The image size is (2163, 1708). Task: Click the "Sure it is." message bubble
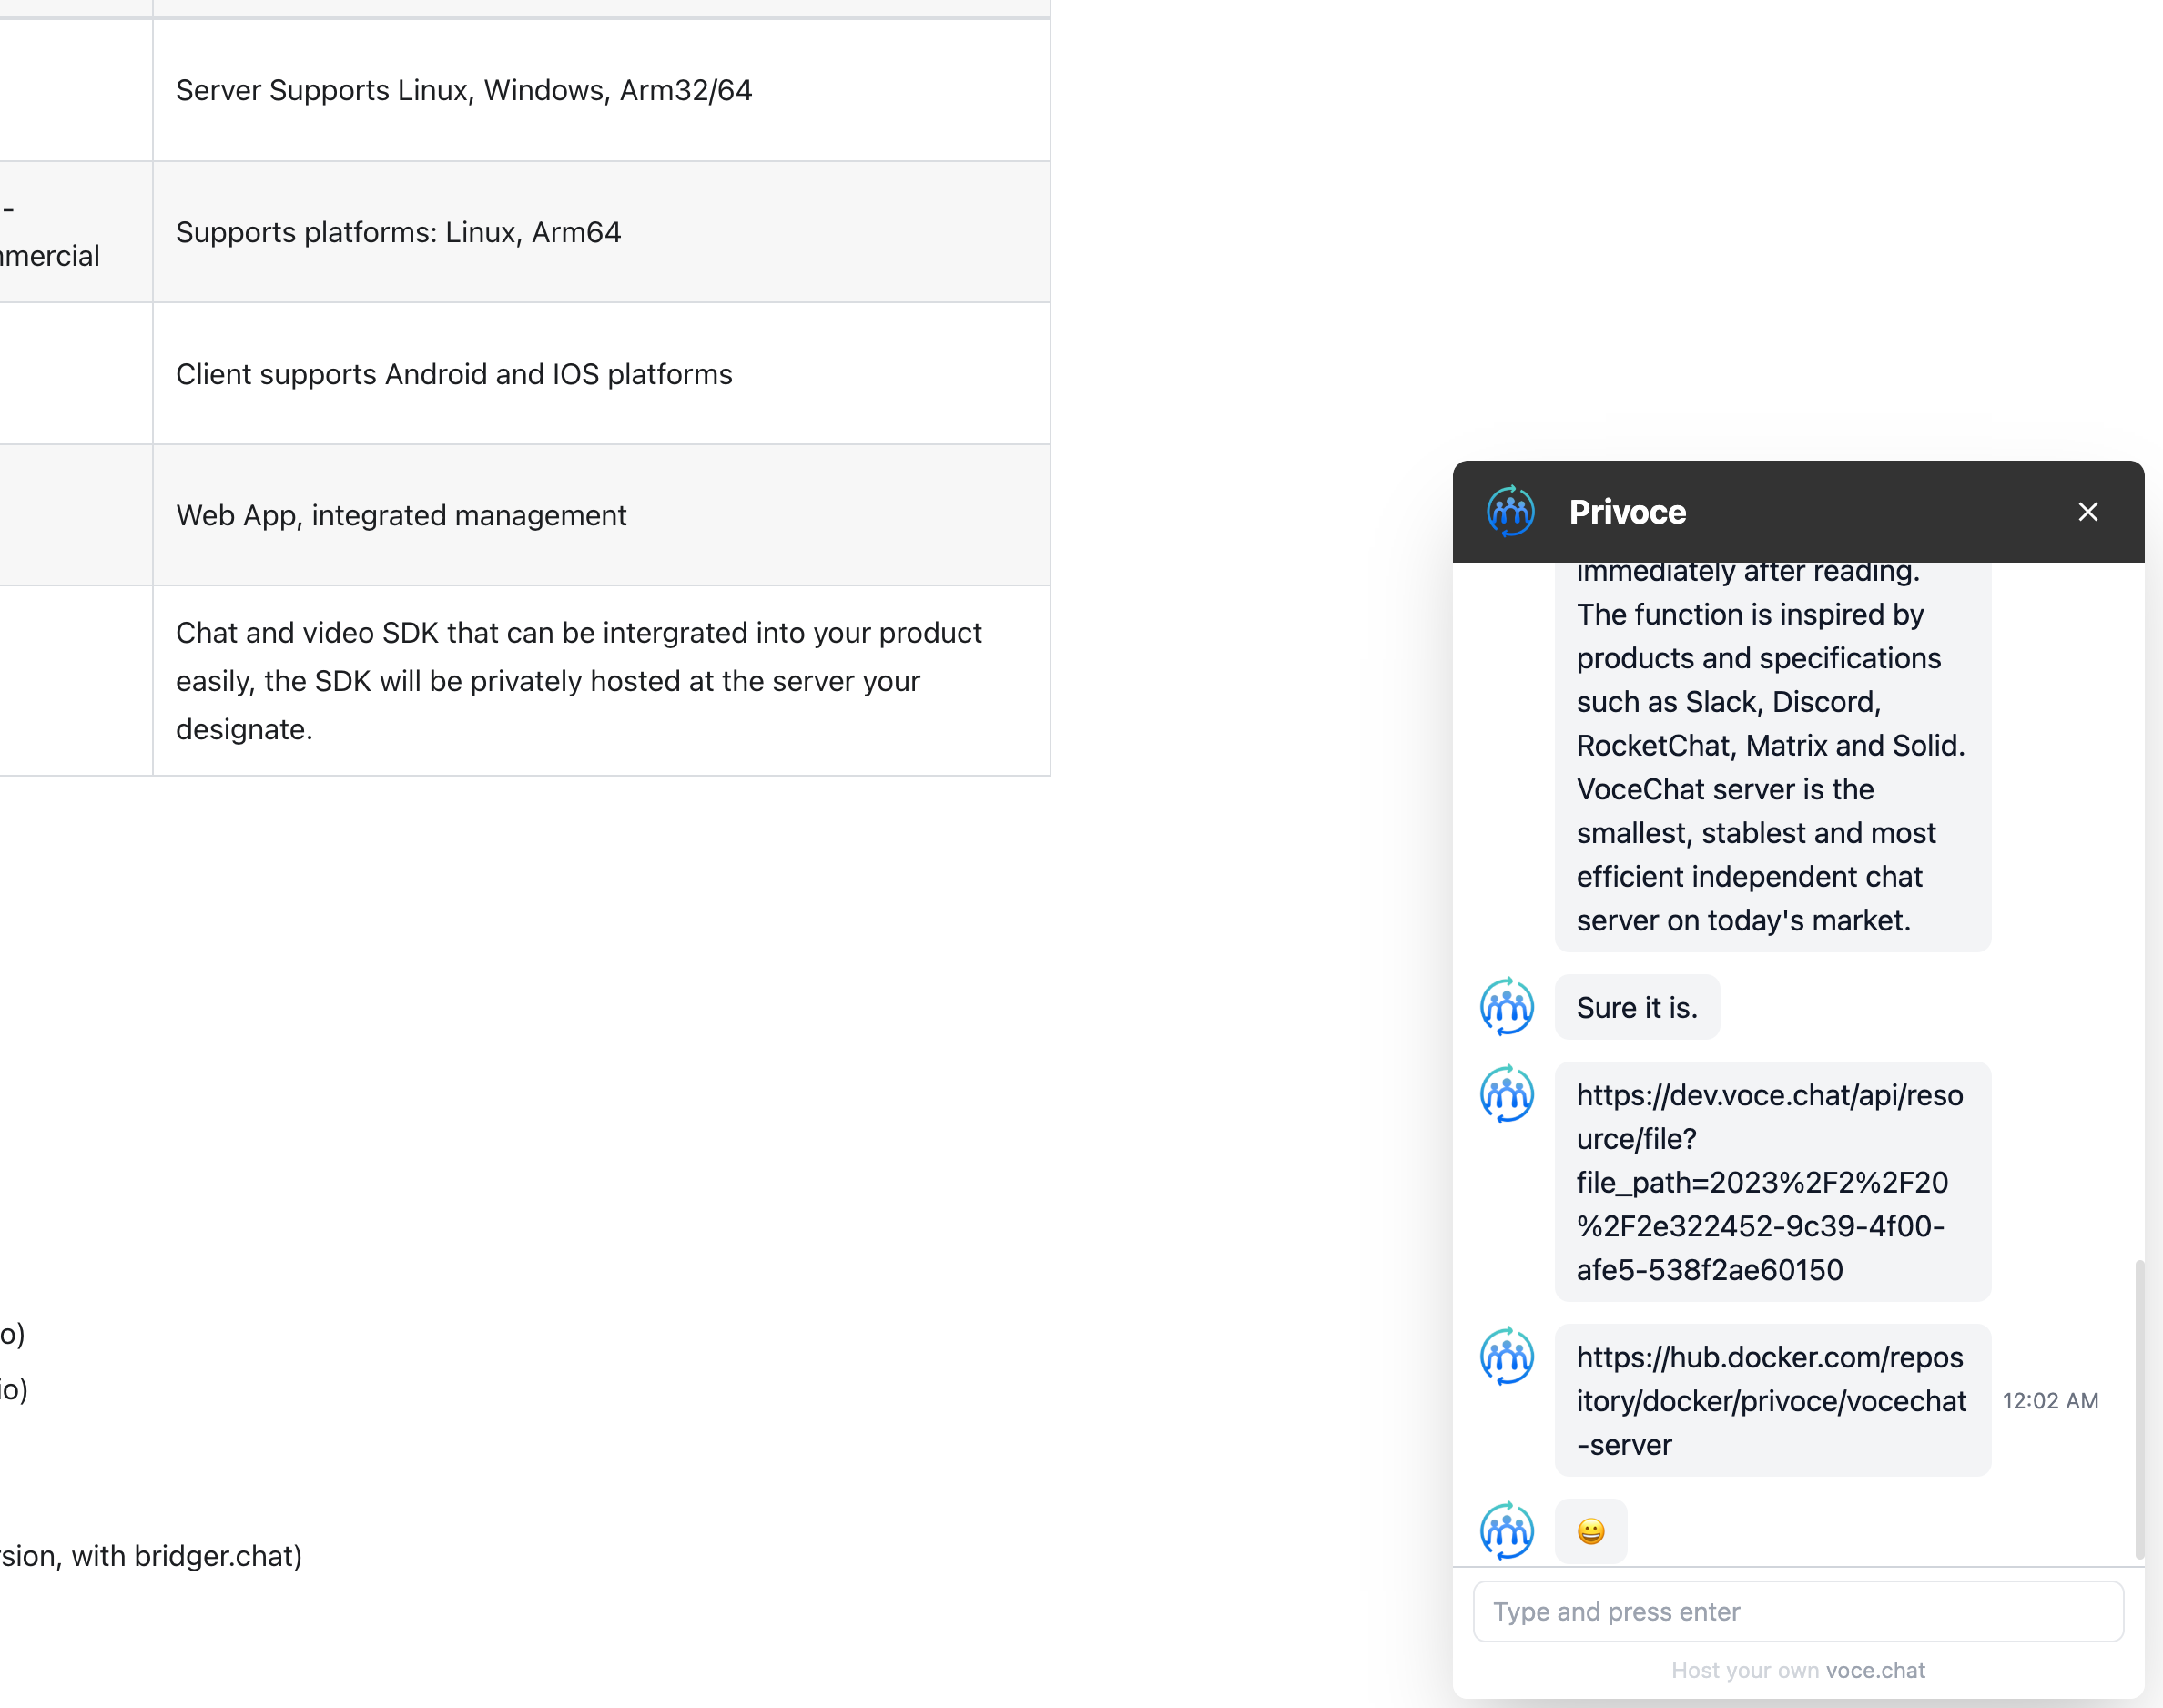point(1637,1007)
